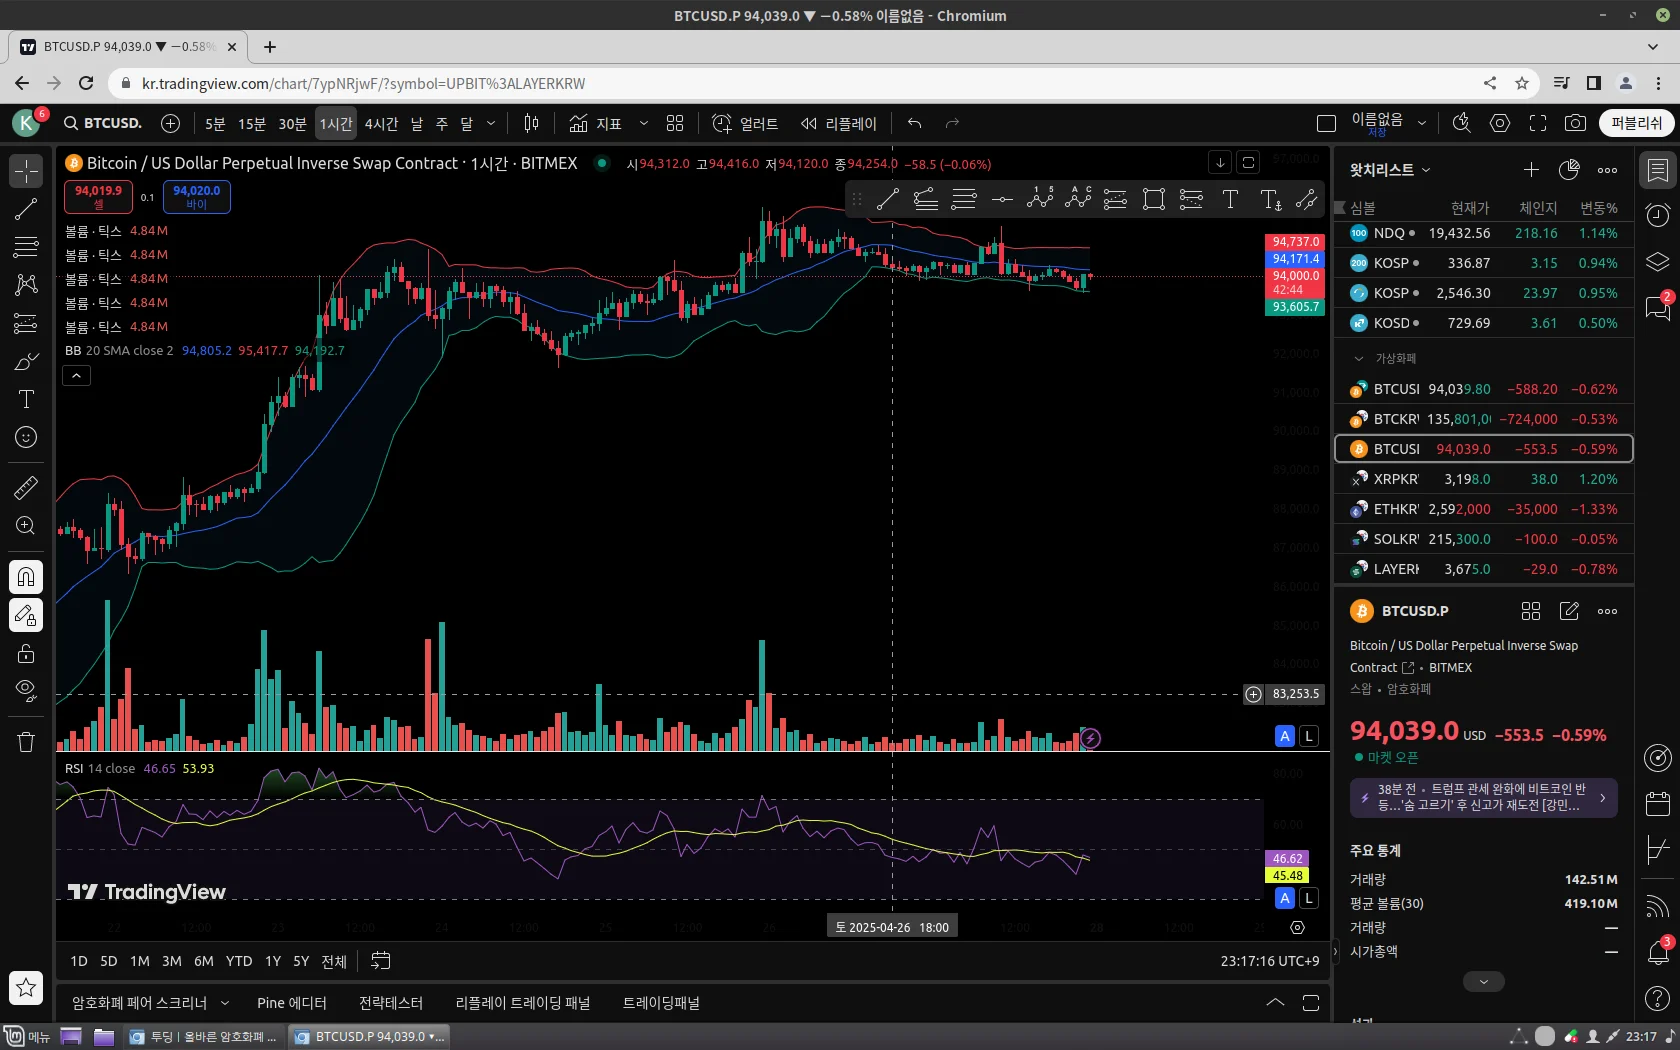This screenshot has height=1050, width=1680.
Task: Open the Pine 에디터 tab
Action: tap(292, 1003)
